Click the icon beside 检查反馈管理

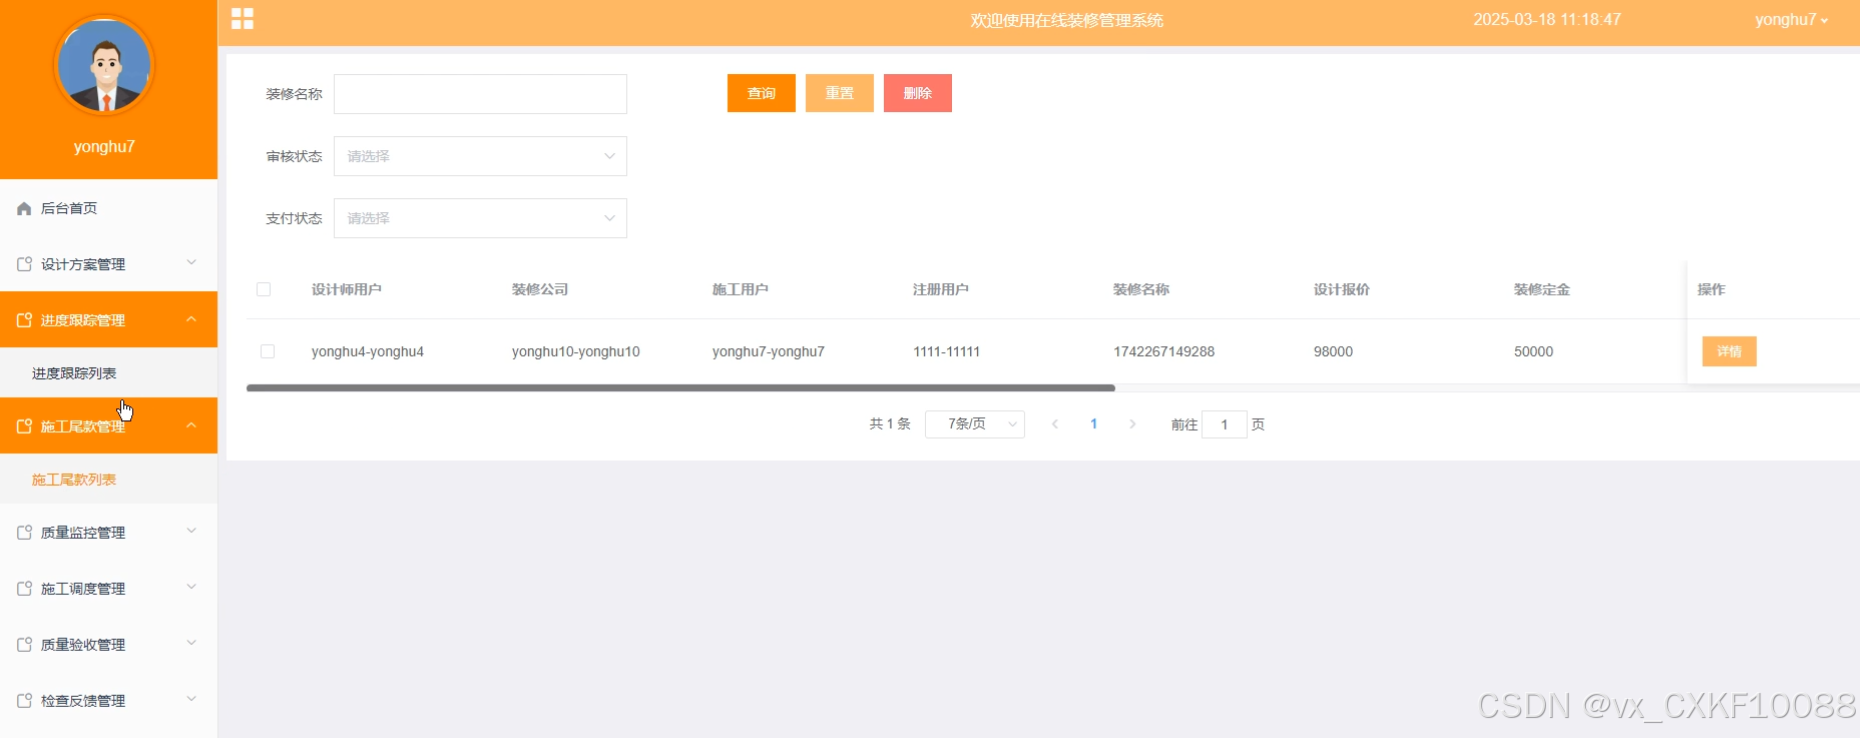[24, 701]
